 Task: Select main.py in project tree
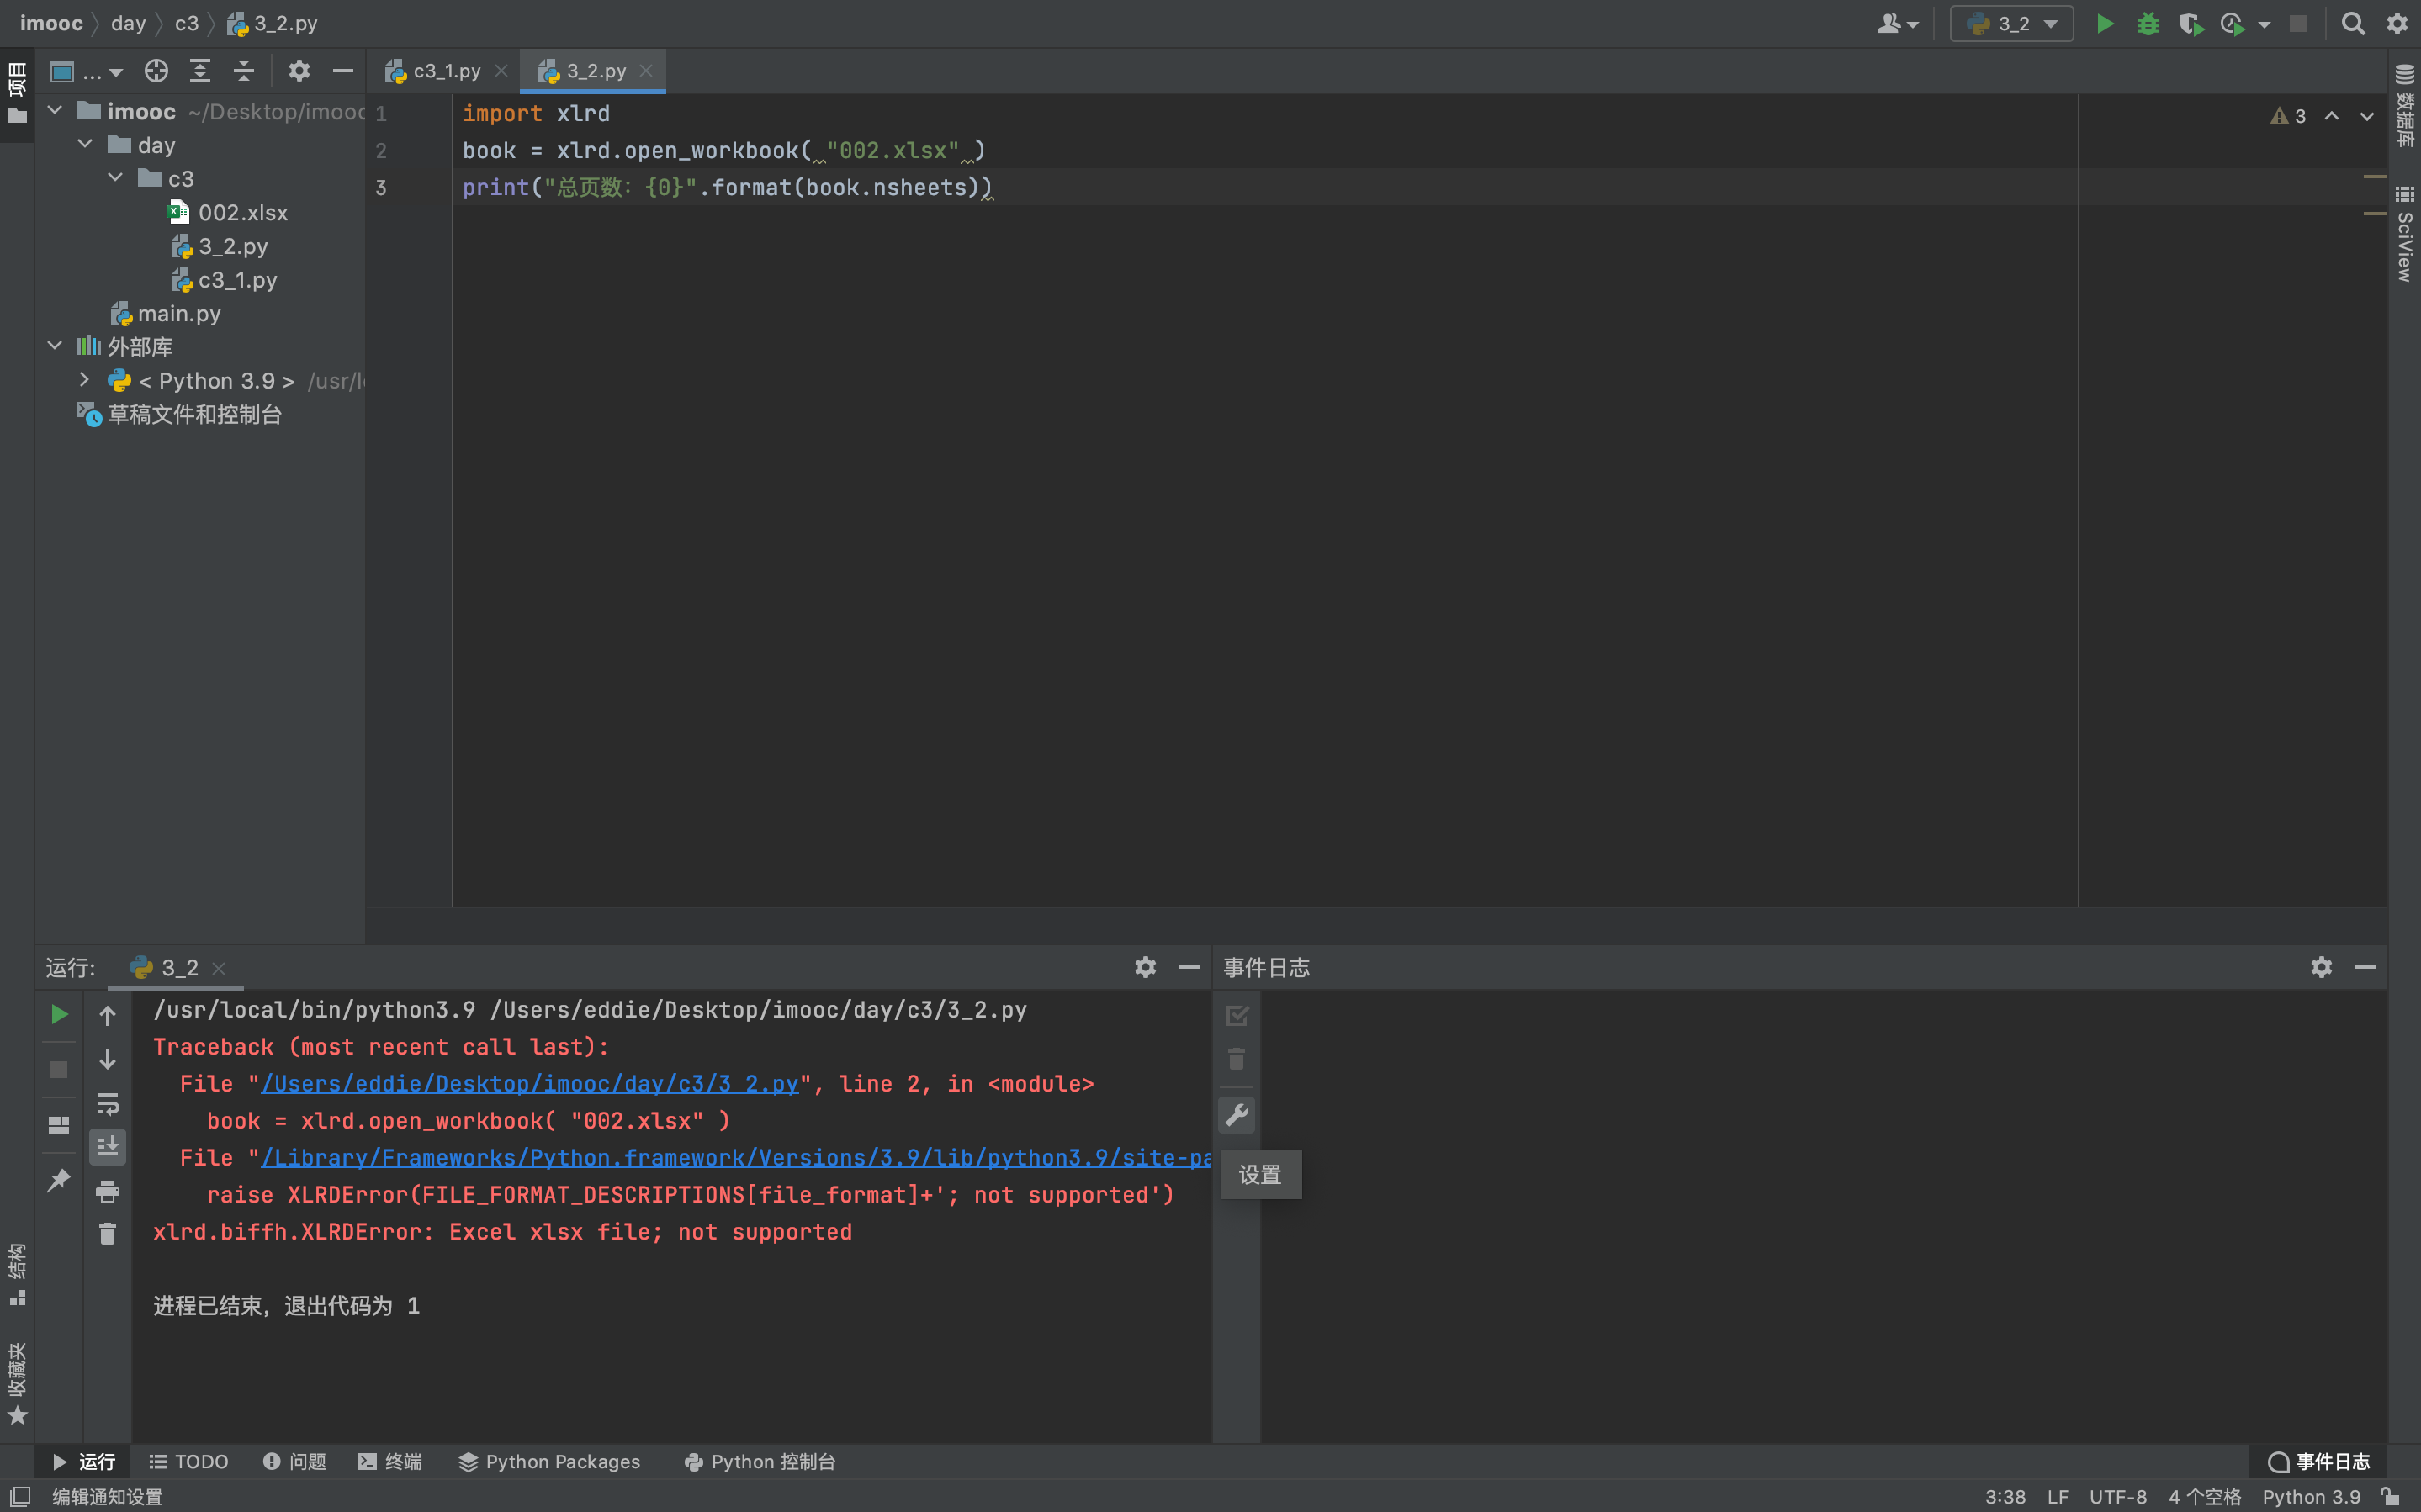click(165, 314)
